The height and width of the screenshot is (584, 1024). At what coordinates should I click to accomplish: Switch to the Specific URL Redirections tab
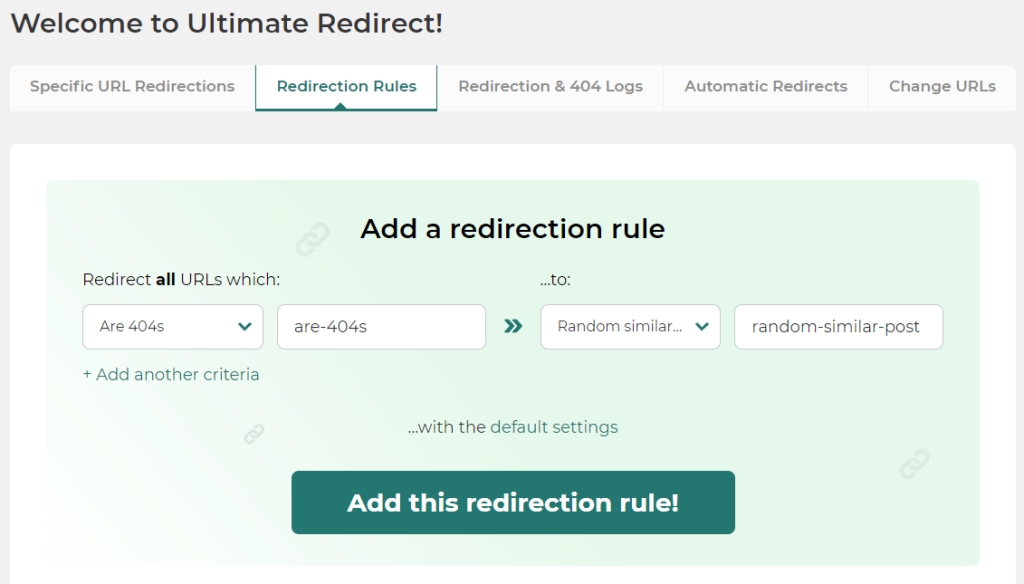(x=133, y=86)
